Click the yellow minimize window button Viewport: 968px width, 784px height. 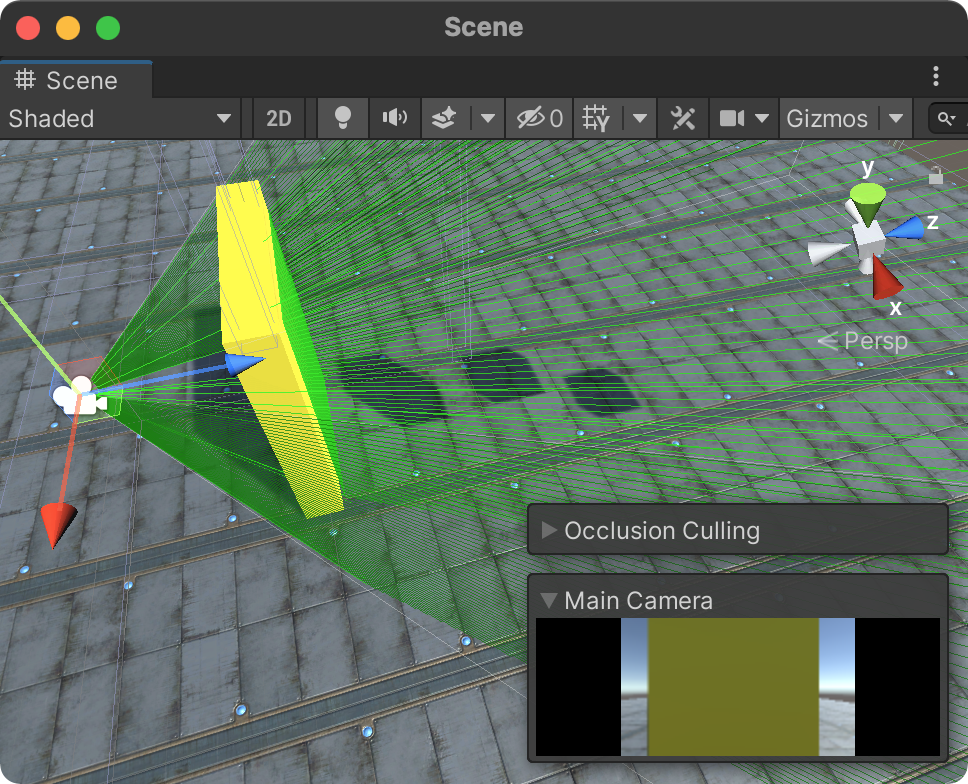(68, 28)
